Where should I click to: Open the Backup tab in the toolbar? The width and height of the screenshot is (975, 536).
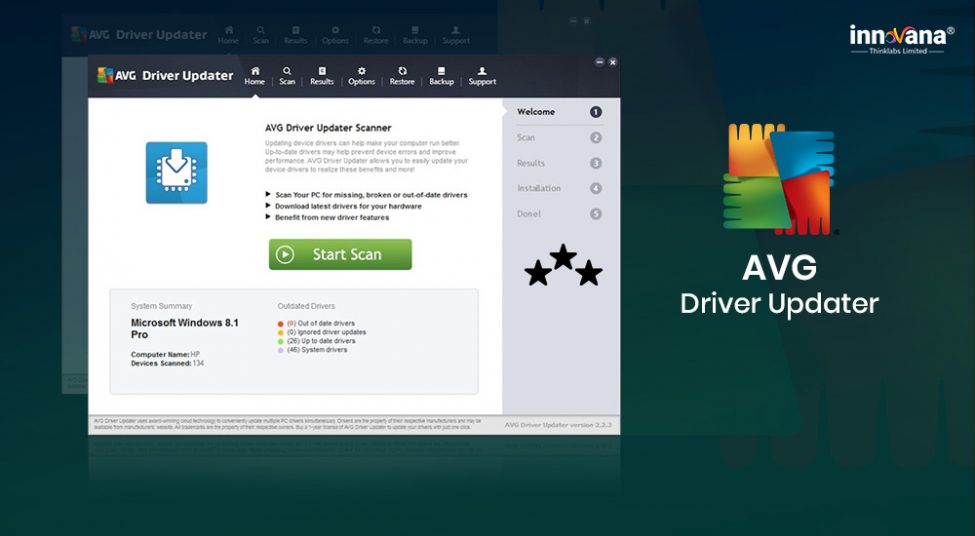pyautogui.click(x=441, y=76)
